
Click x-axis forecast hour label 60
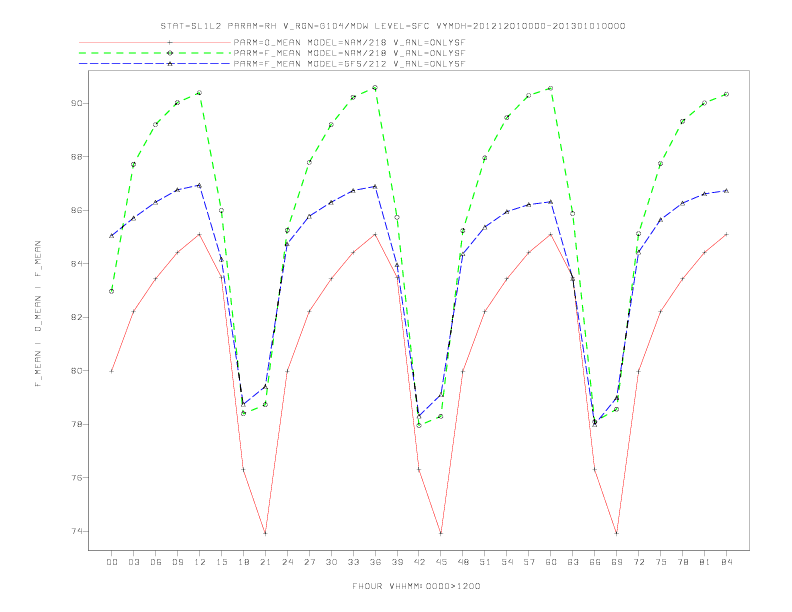tap(551, 562)
